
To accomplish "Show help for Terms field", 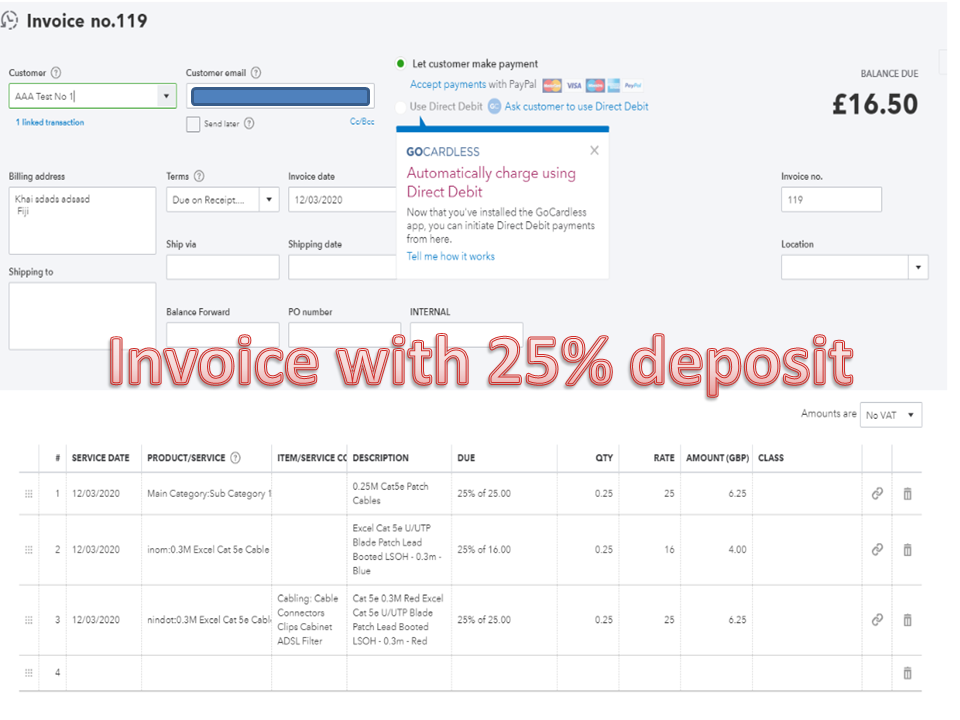I will point(199,176).
